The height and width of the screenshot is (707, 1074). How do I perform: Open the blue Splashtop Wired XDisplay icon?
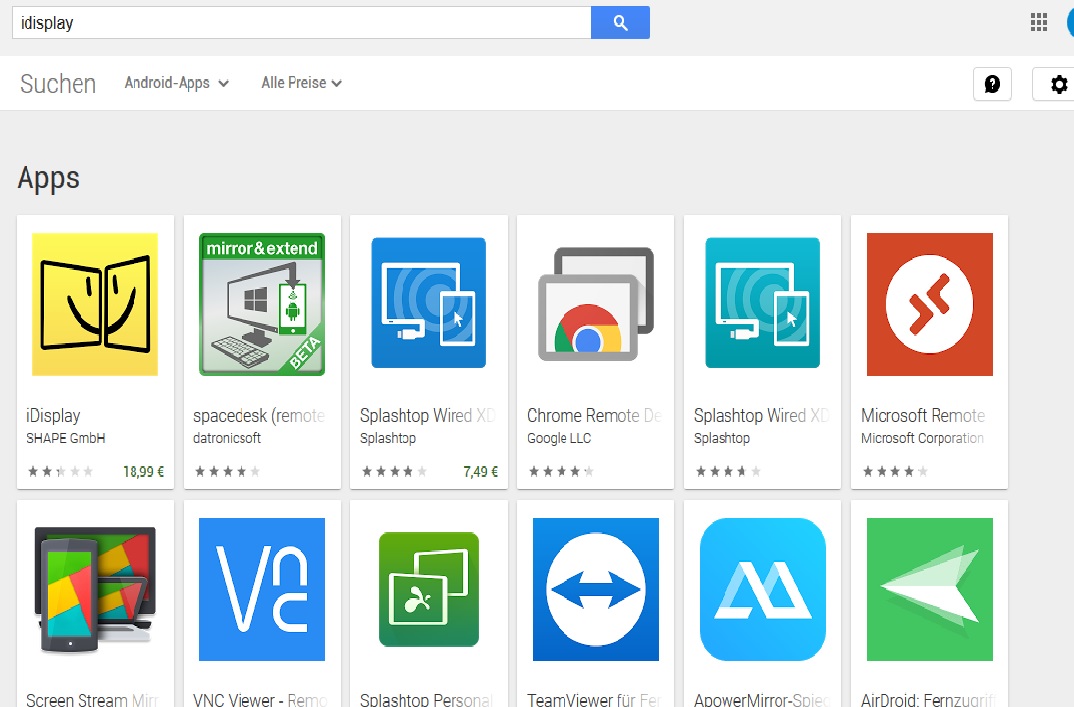[429, 303]
